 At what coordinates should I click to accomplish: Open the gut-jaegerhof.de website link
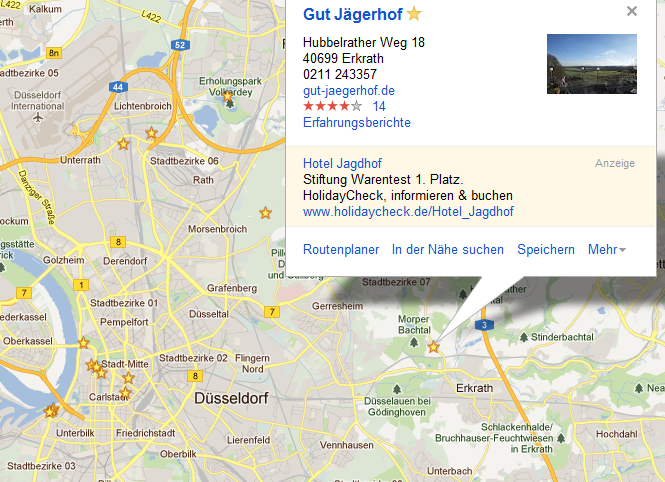click(349, 90)
